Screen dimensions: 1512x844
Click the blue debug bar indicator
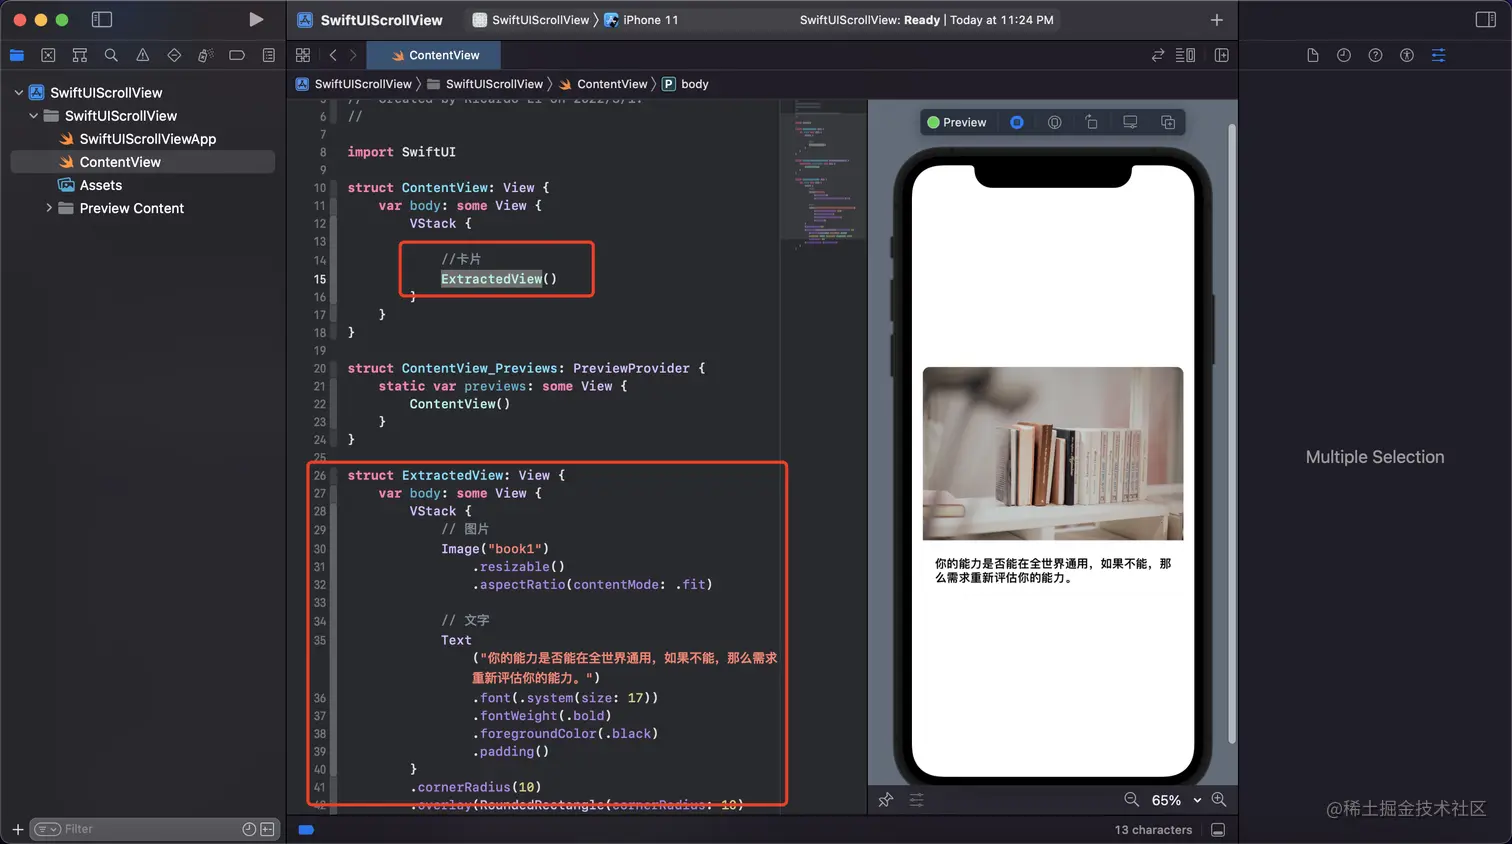(306, 830)
